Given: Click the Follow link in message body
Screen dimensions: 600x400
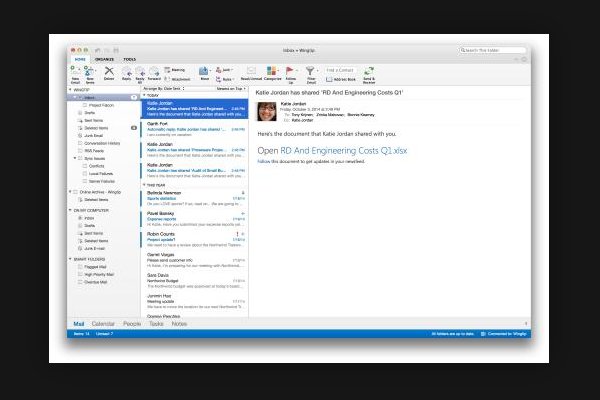Looking at the screenshot, I should point(264,162).
